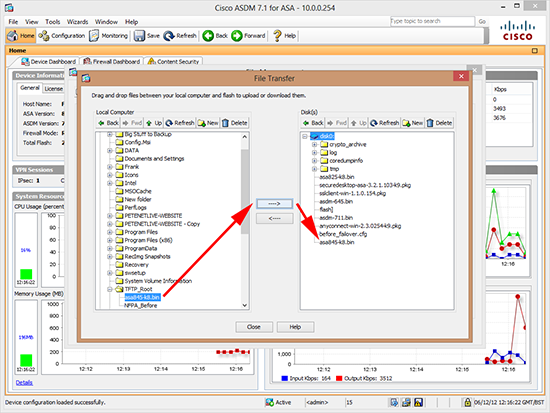The image size is (550, 413).
Task: Collapse the TFTP_Root folder
Action: (x=110, y=289)
